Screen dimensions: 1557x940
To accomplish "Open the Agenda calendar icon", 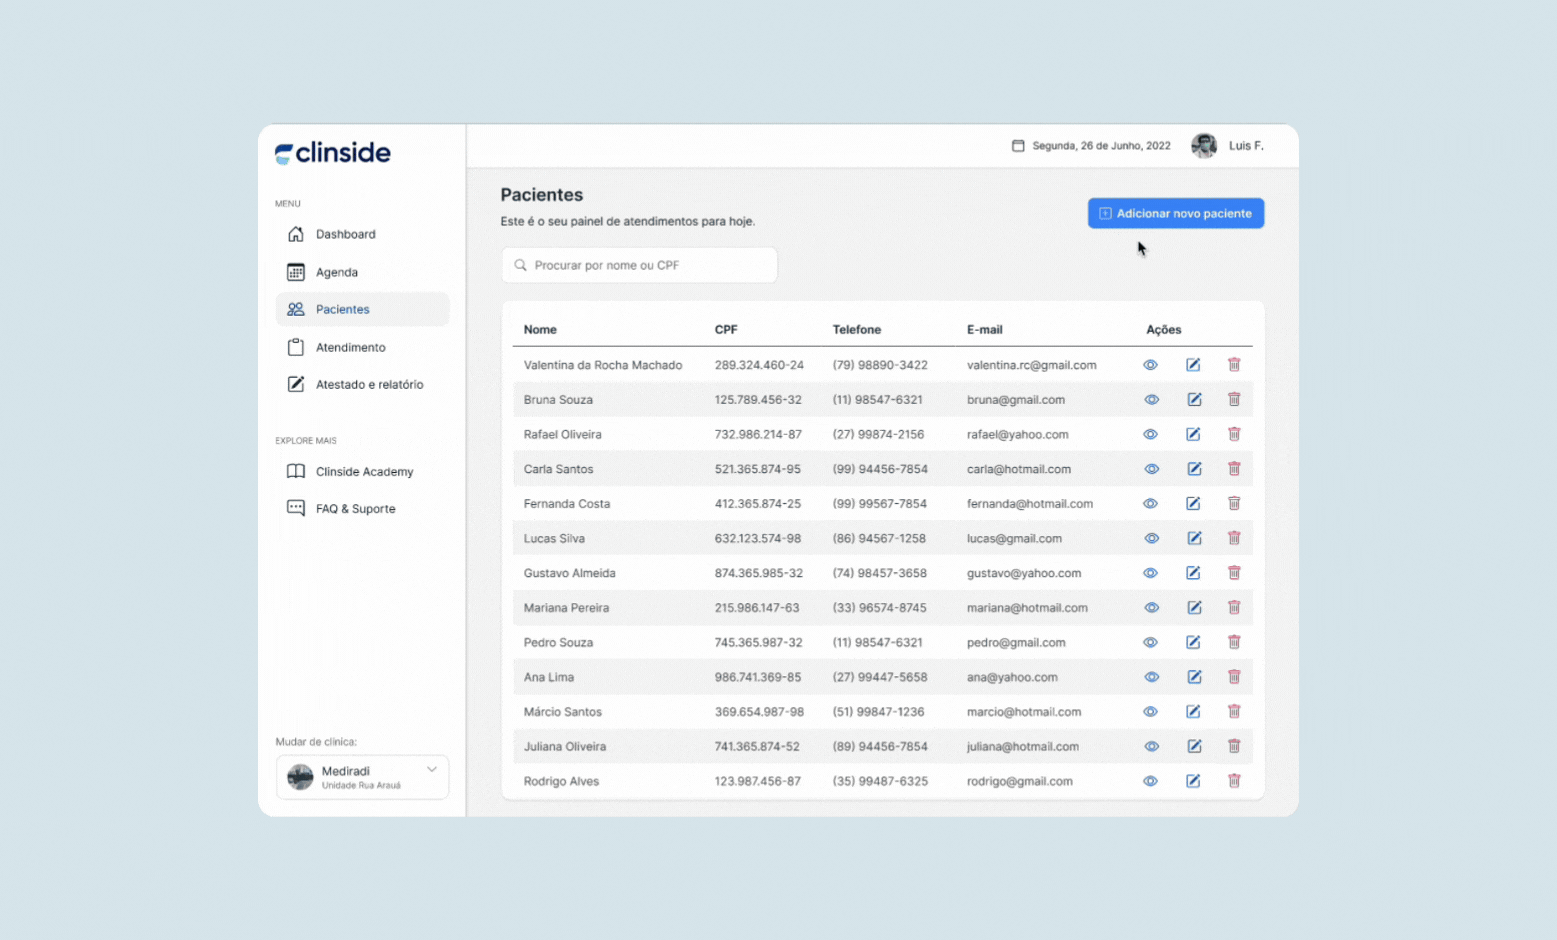I will pyautogui.click(x=295, y=272).
